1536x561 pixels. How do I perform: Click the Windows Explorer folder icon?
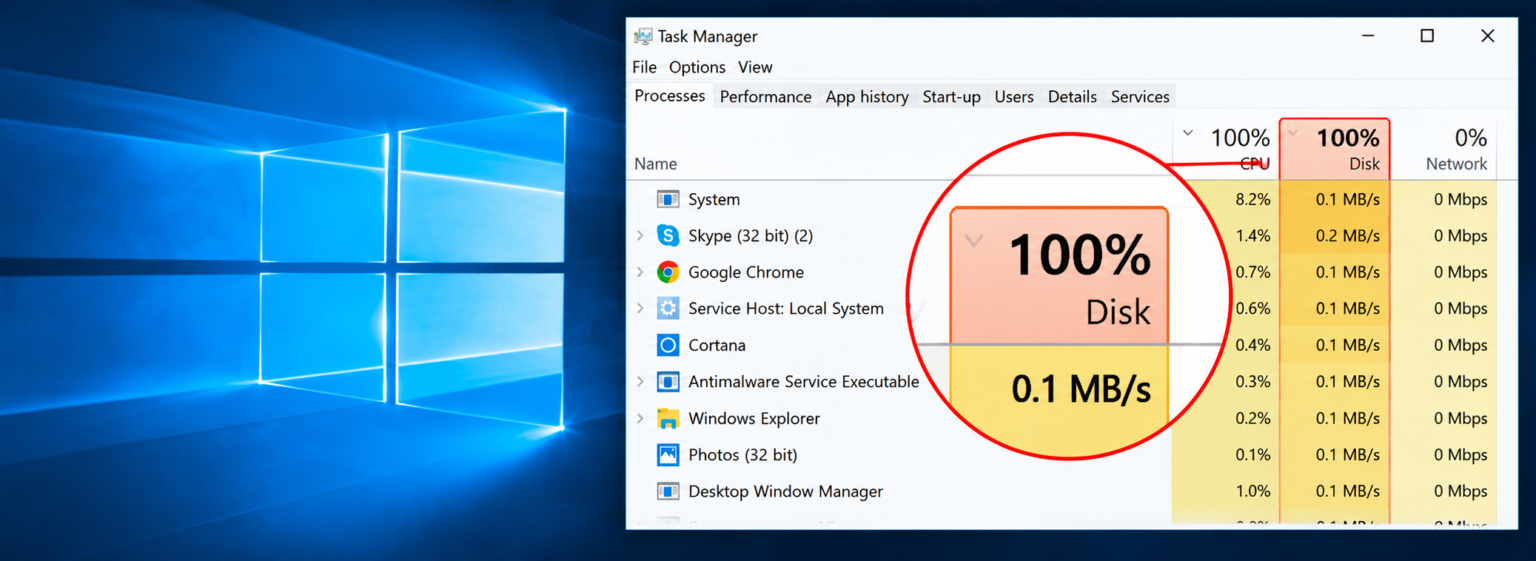pyautogui.click(x=668, y=418)
